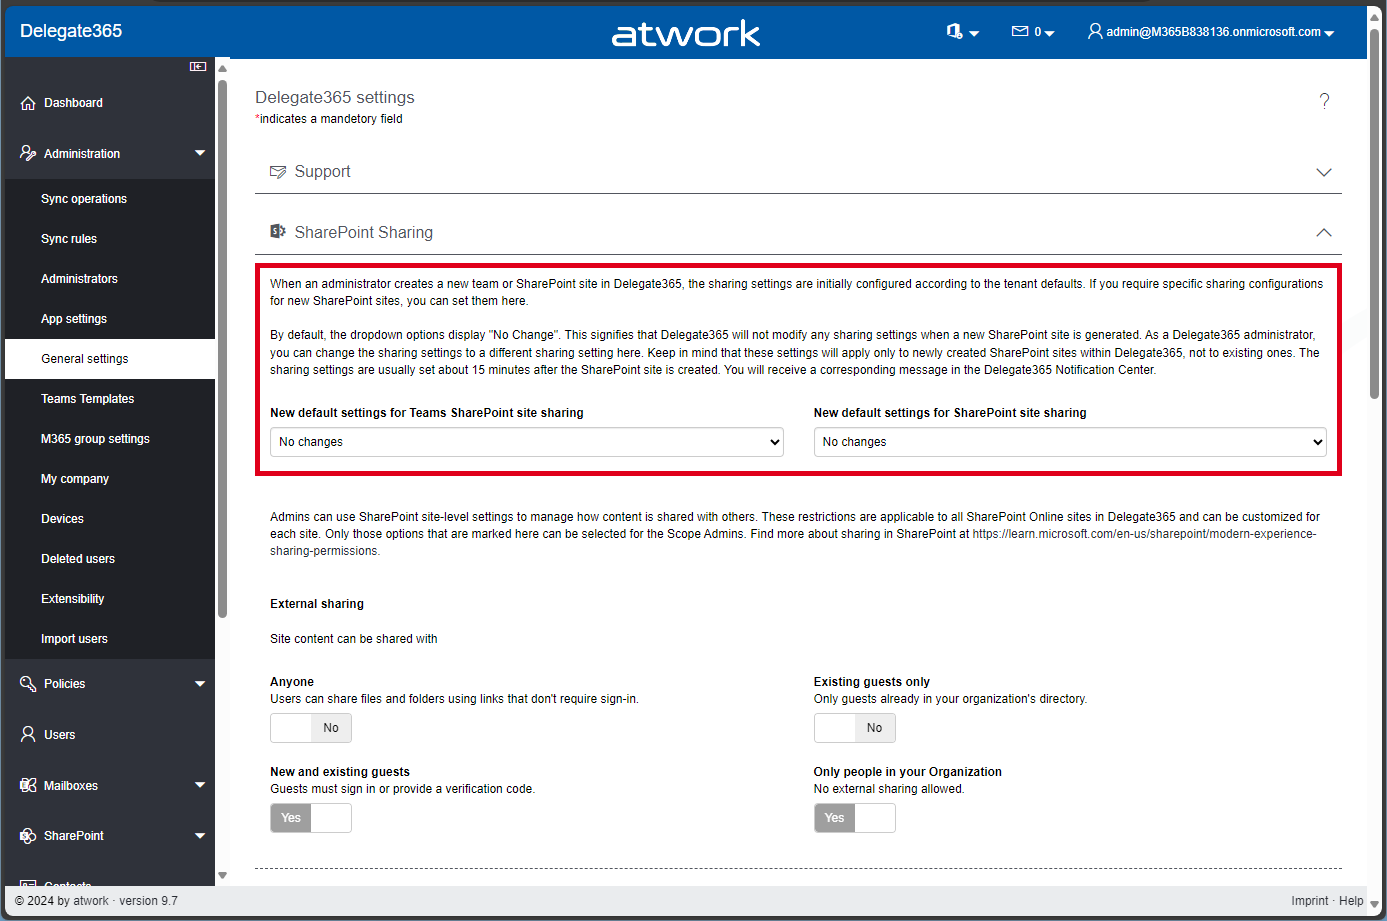The width and height of the screenshot is (1387, 921).
Task: Open the help question mark icon
Action: point(1324,101)
